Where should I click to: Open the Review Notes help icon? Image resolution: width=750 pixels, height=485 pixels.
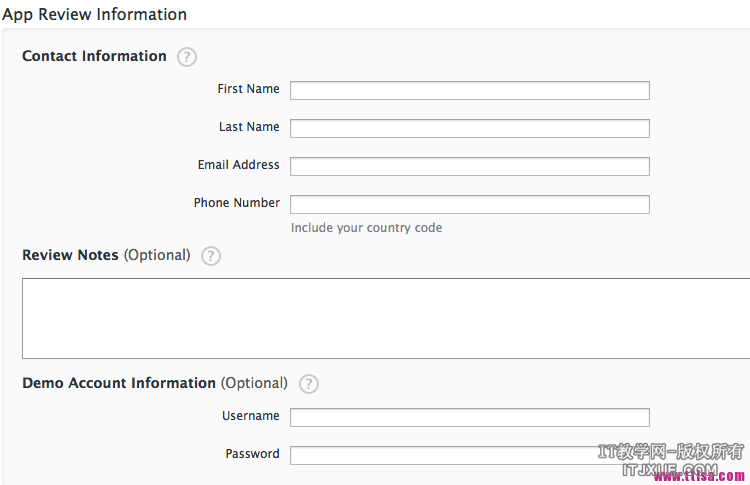[x=210, y=256]
